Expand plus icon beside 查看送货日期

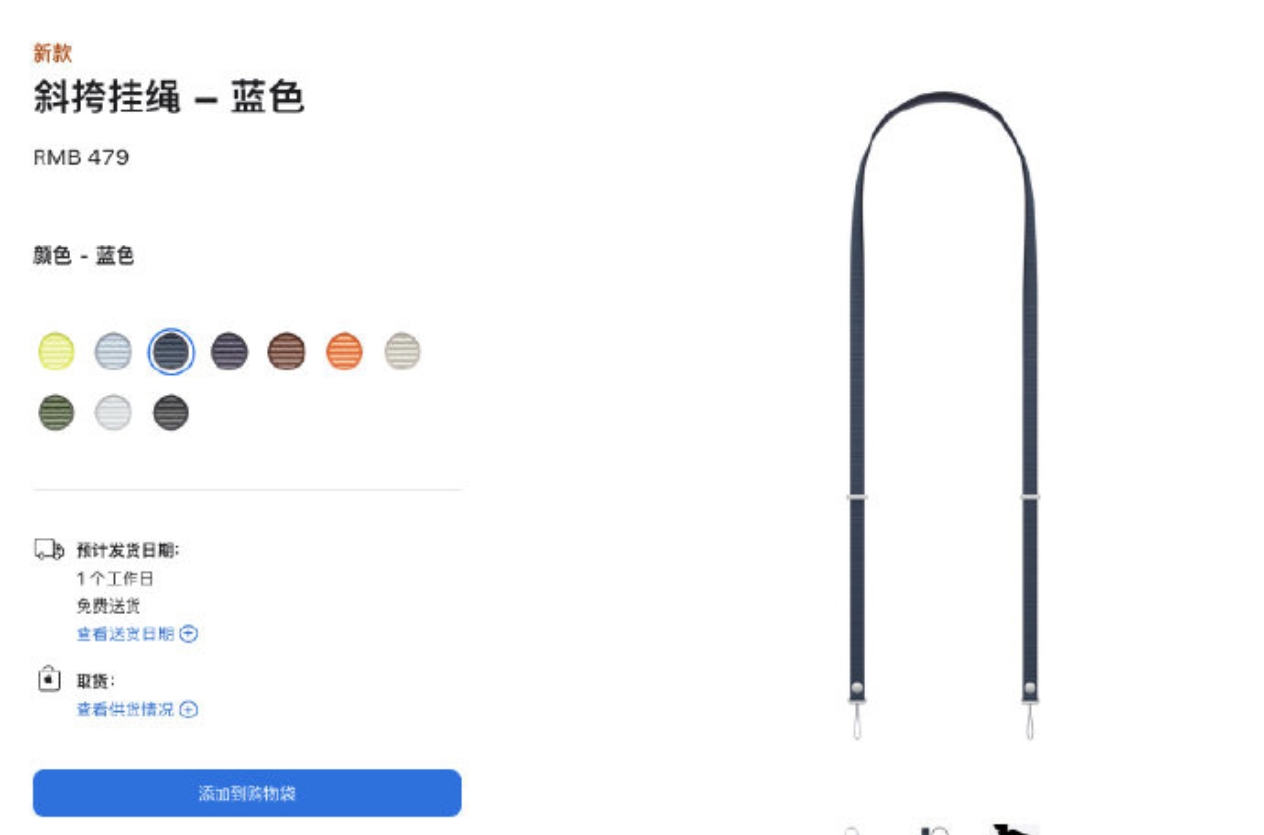pos(189,633)
